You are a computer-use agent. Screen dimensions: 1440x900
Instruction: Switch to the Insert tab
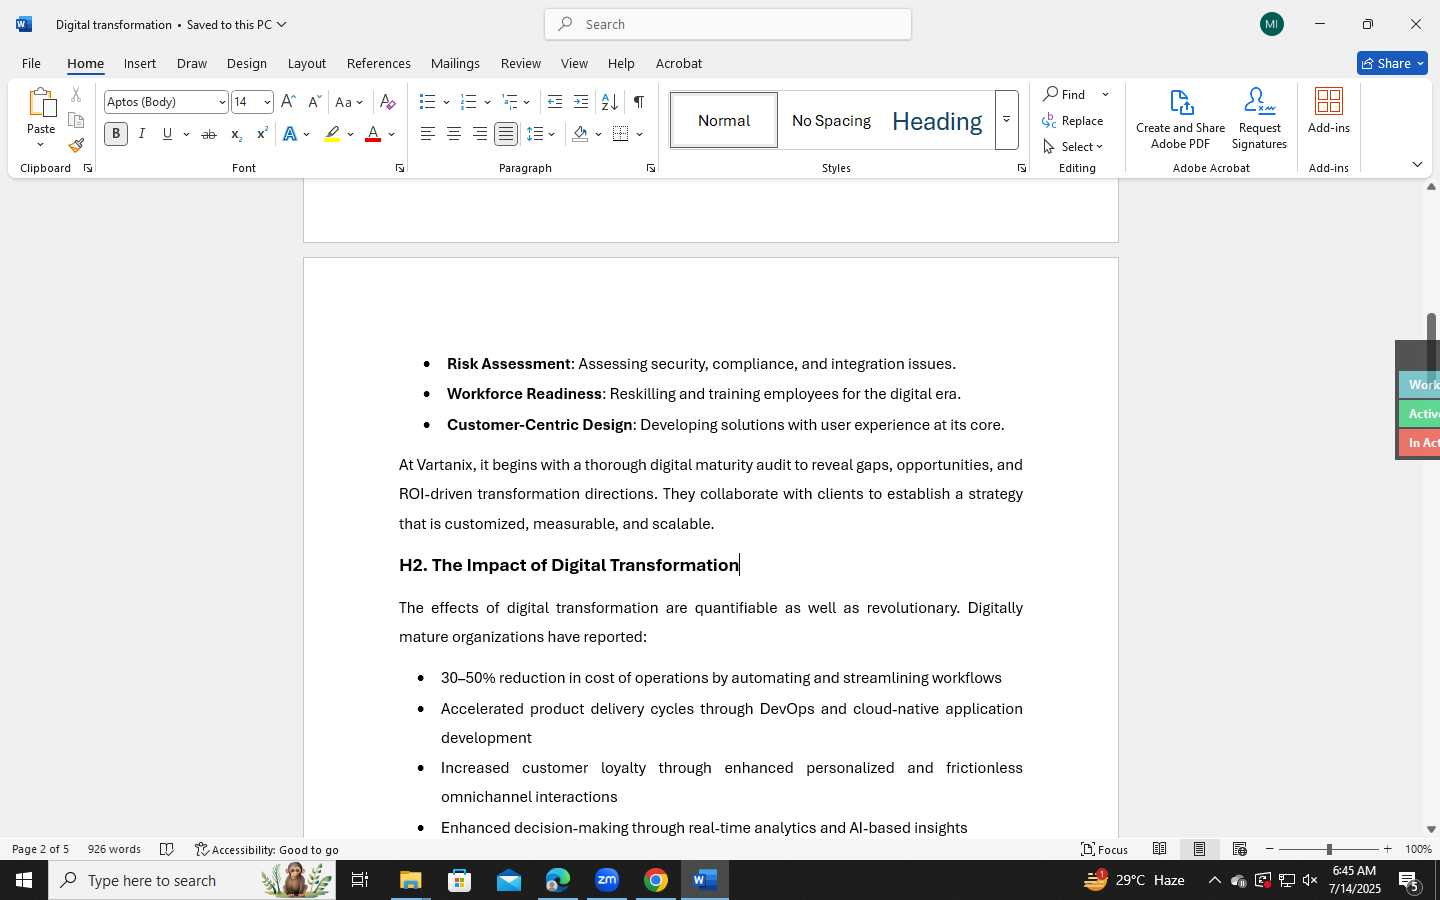(x=140, y=63)
